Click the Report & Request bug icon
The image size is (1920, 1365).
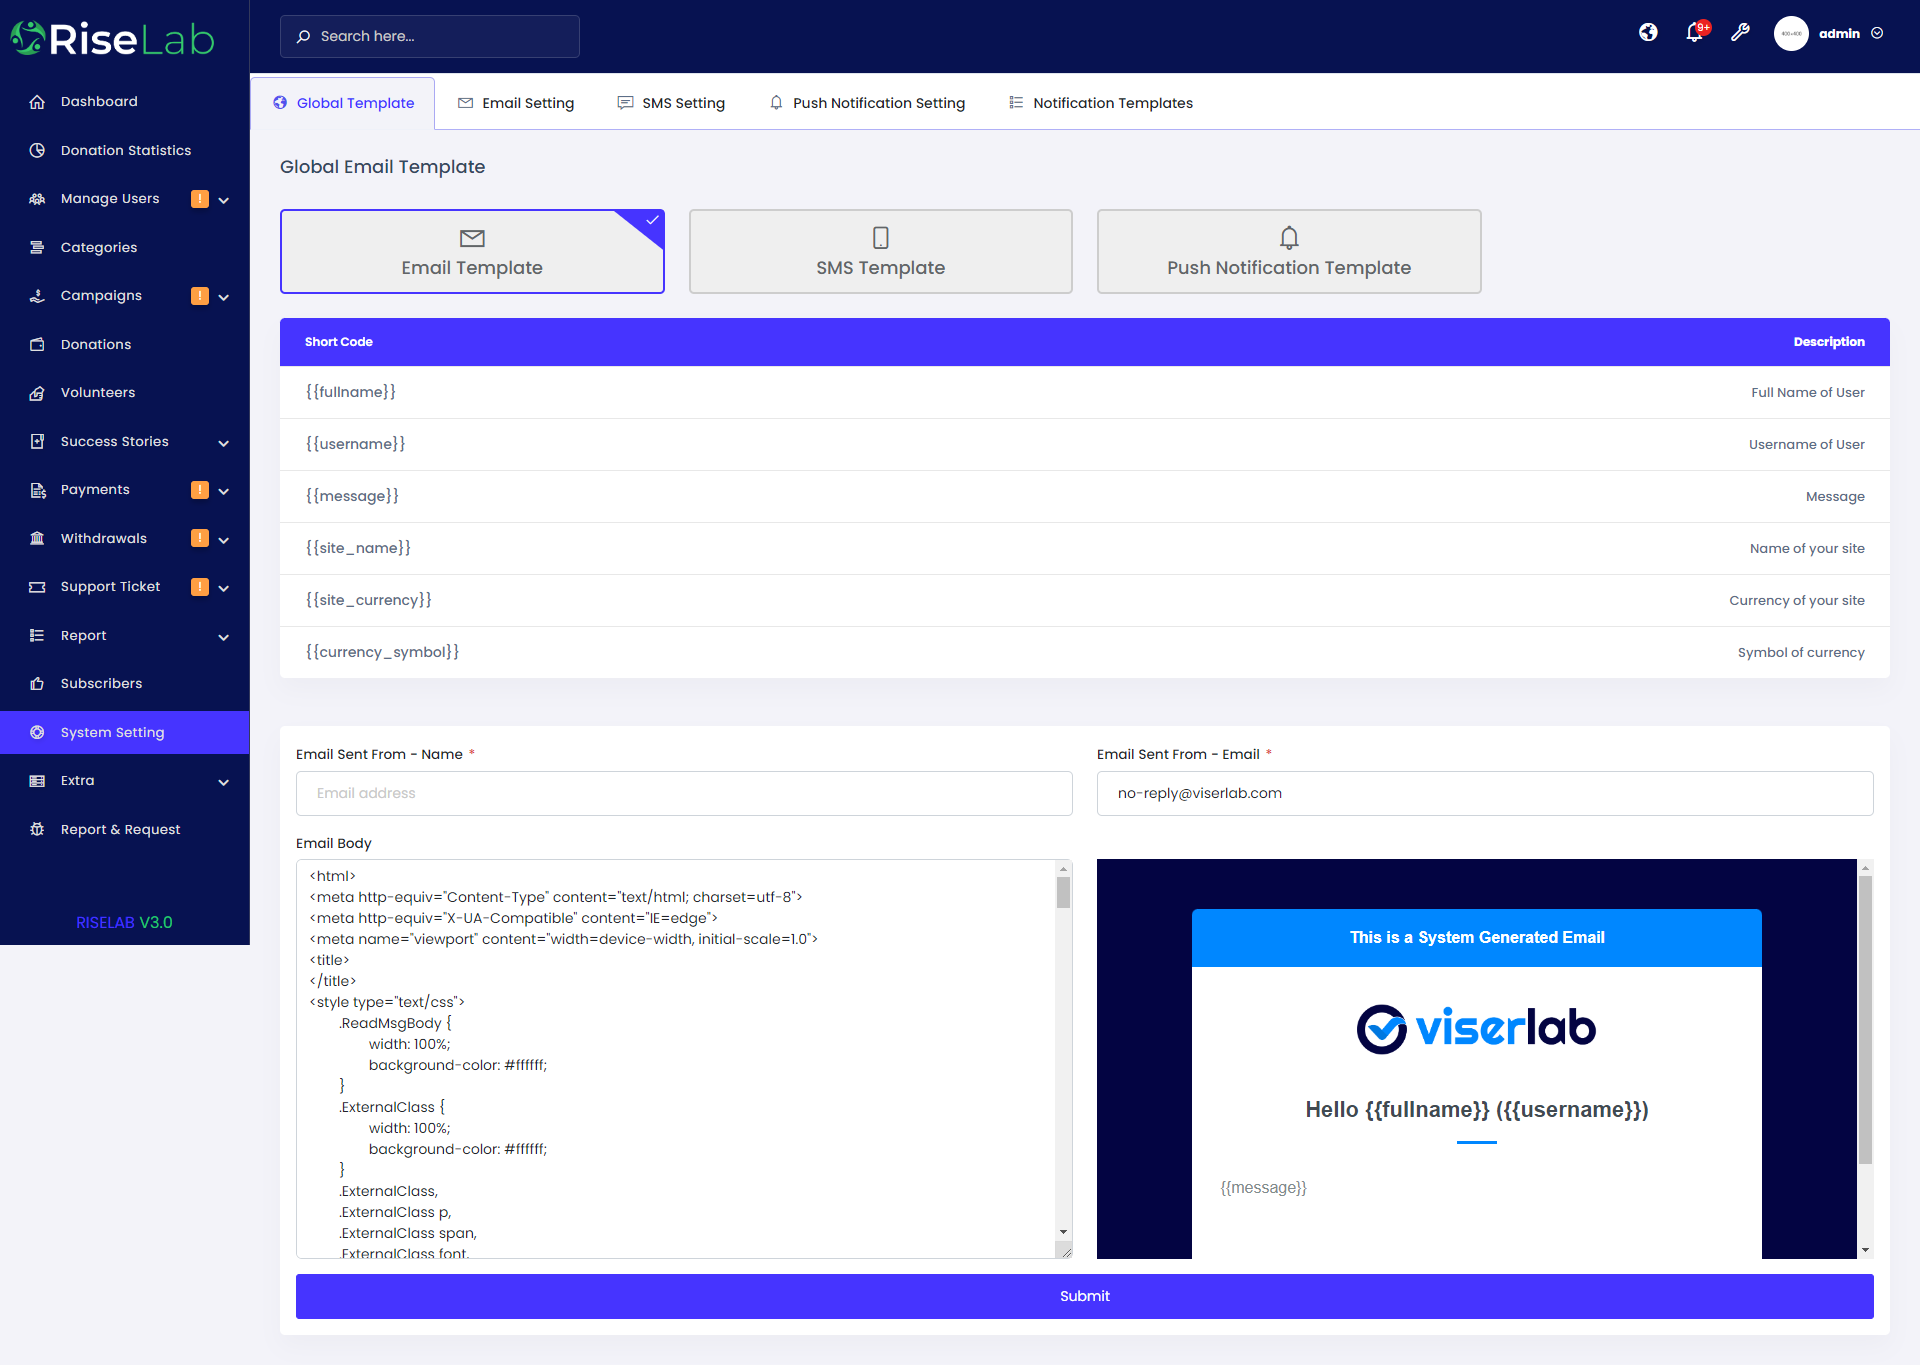click(37, 830)
